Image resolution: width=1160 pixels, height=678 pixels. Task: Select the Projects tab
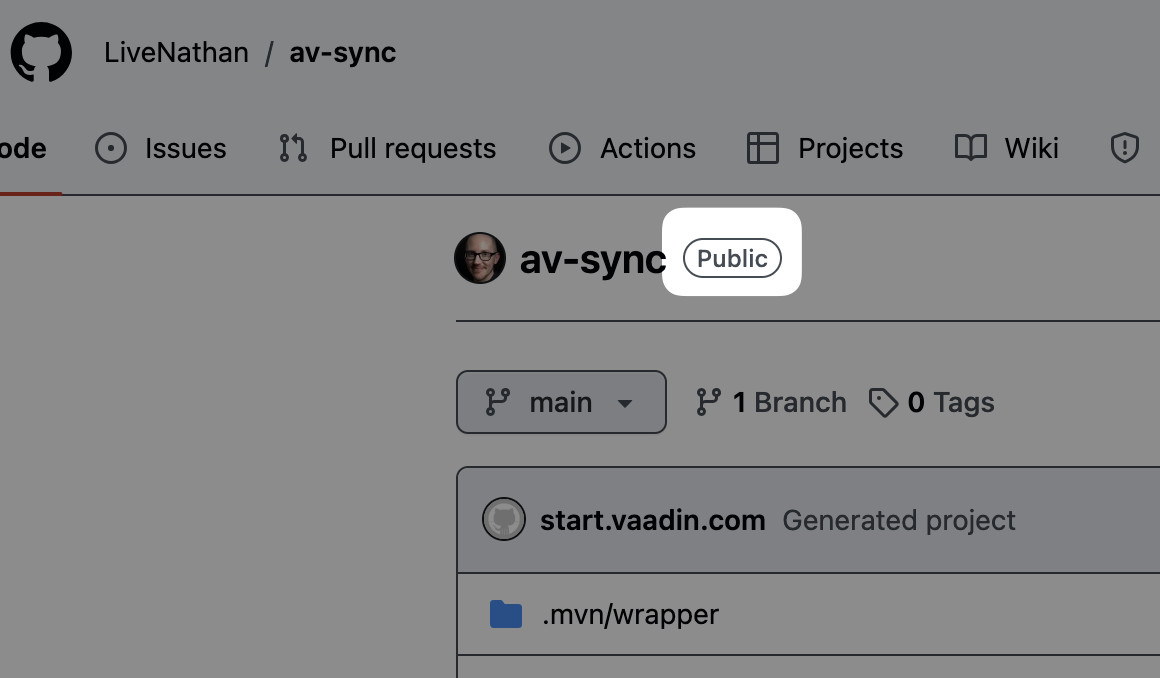click(x=825, y=149)
